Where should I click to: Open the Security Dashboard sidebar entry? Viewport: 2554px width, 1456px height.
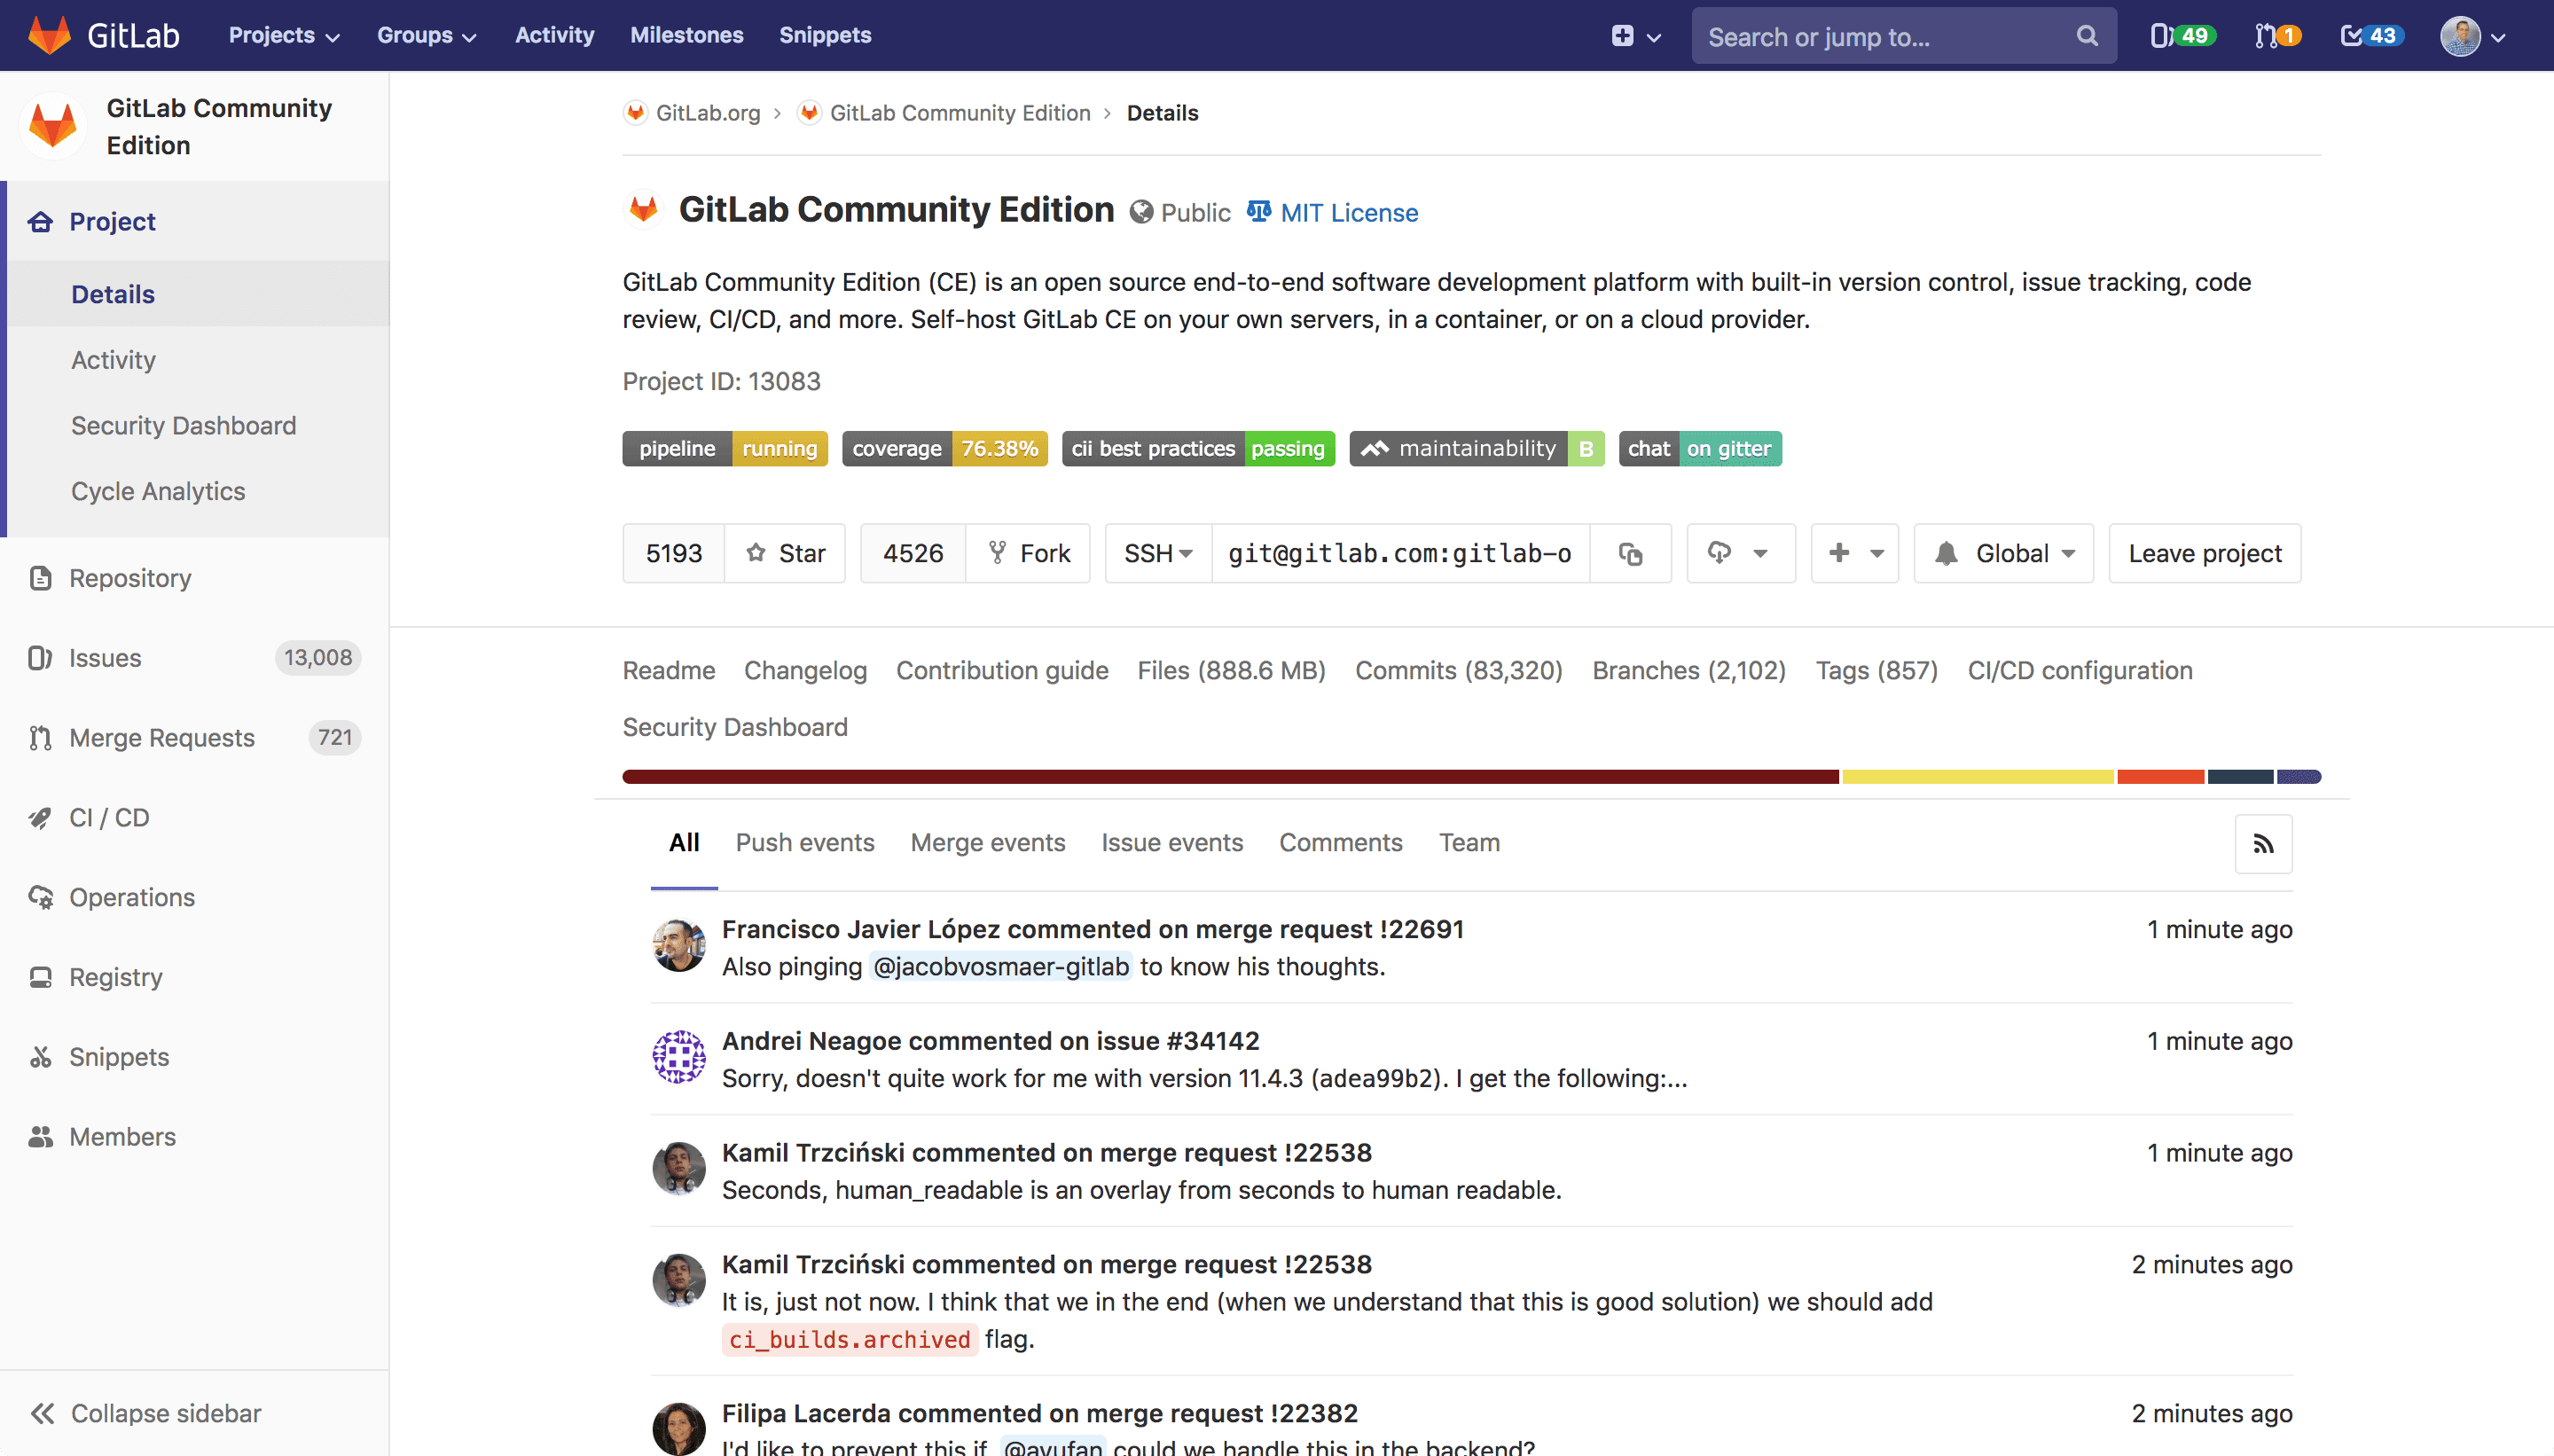click(x=183, y=425)
